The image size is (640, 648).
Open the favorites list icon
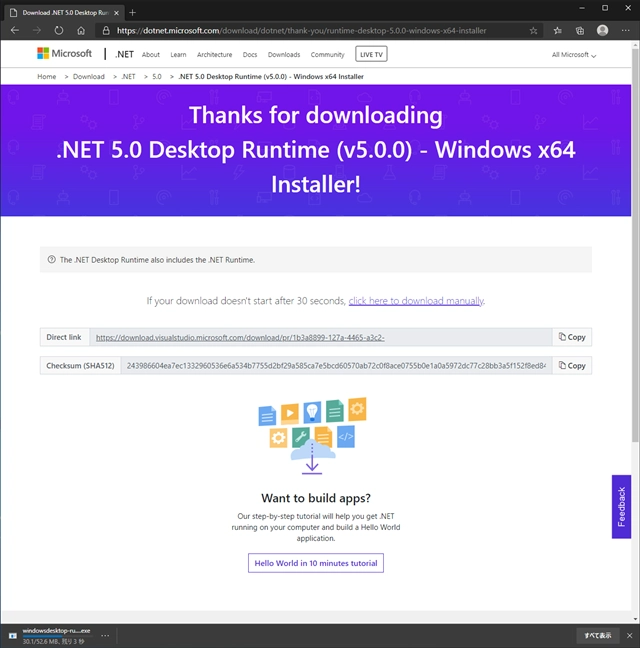(x=557, y=30)
